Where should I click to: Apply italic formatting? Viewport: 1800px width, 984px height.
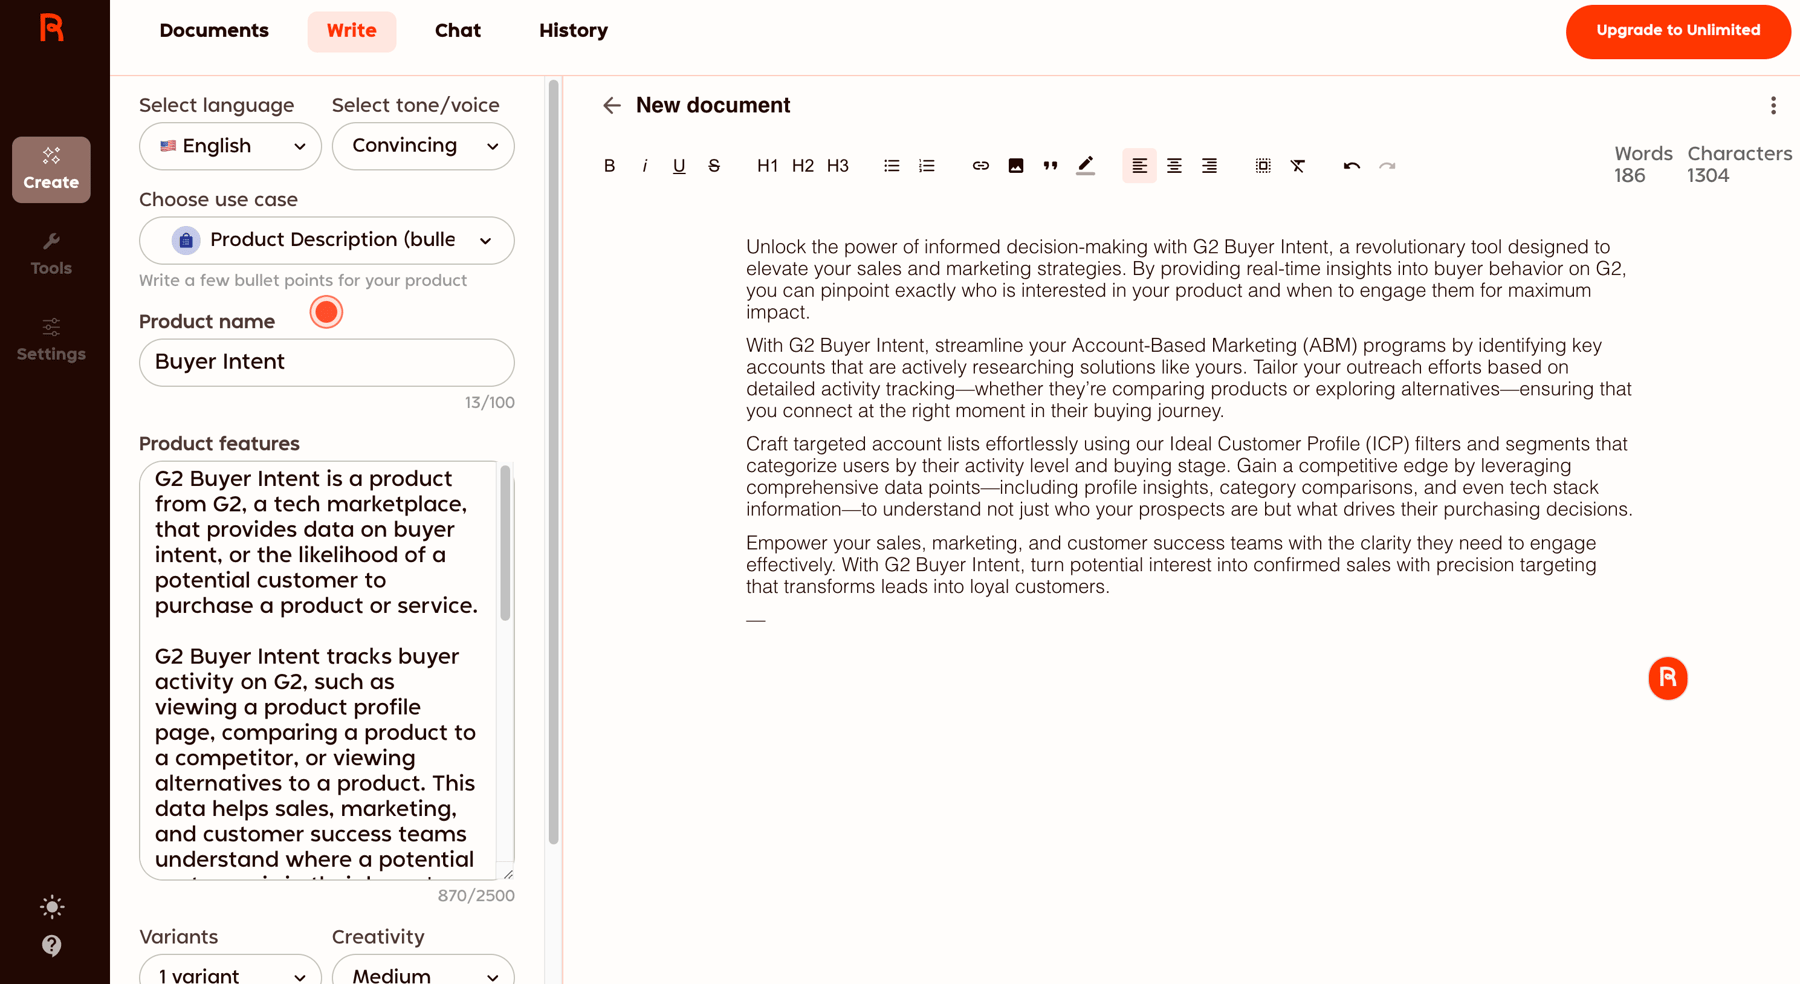[x=644, y=165]
